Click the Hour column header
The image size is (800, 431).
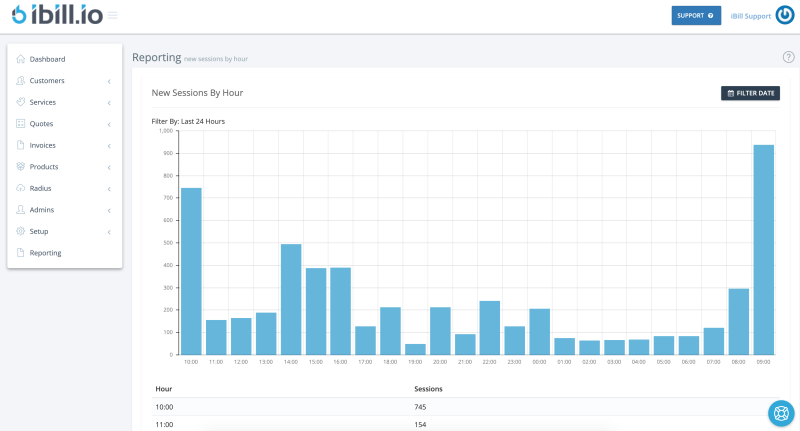point(164,389)
